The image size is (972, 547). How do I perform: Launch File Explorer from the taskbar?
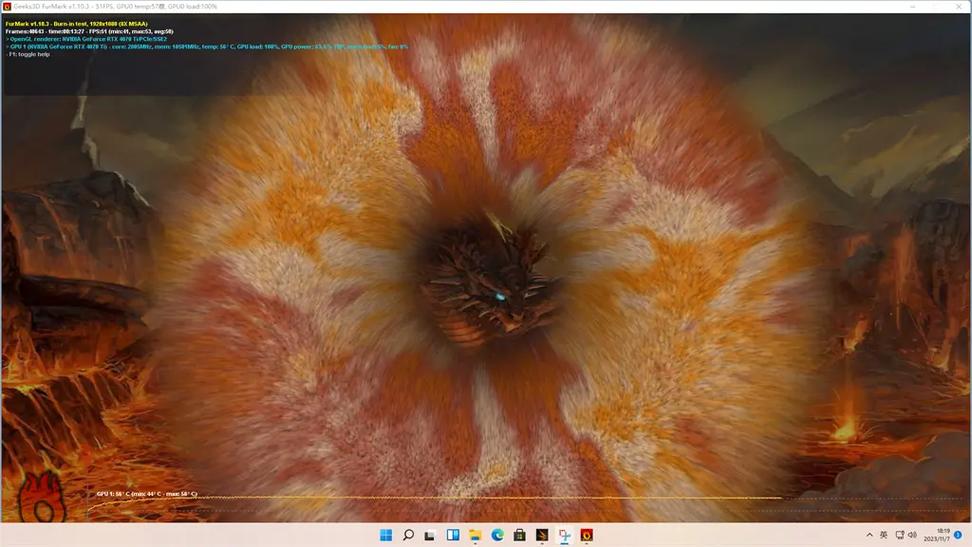click(475, 535)
